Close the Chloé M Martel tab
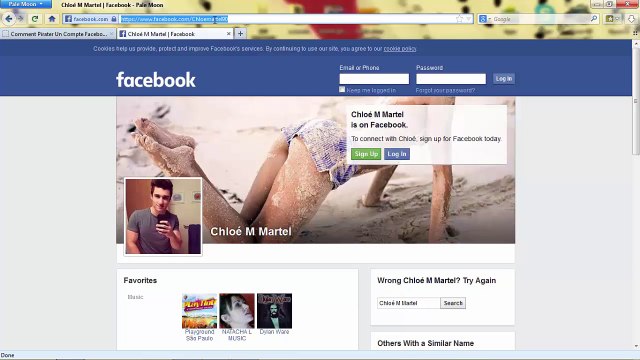This screenshot has height=360, width=640. (229, 34)
